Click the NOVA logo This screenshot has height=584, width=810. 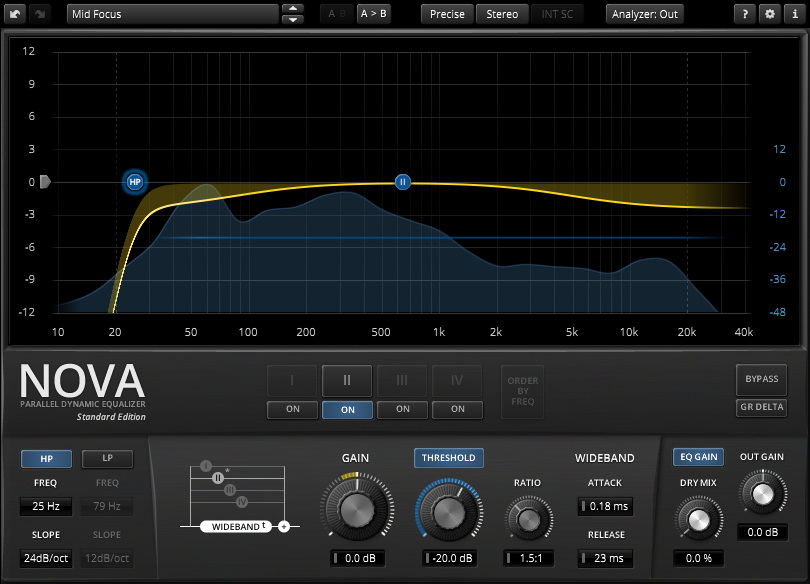pyautogui.click(x=82, y=381)
